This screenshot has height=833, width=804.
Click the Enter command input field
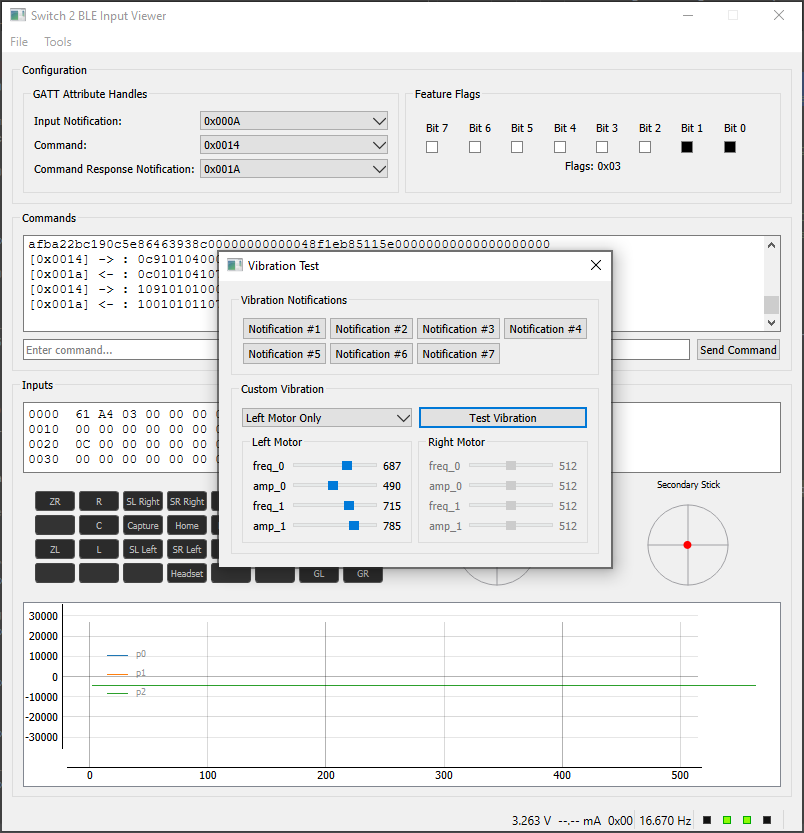tap(121, 350)
